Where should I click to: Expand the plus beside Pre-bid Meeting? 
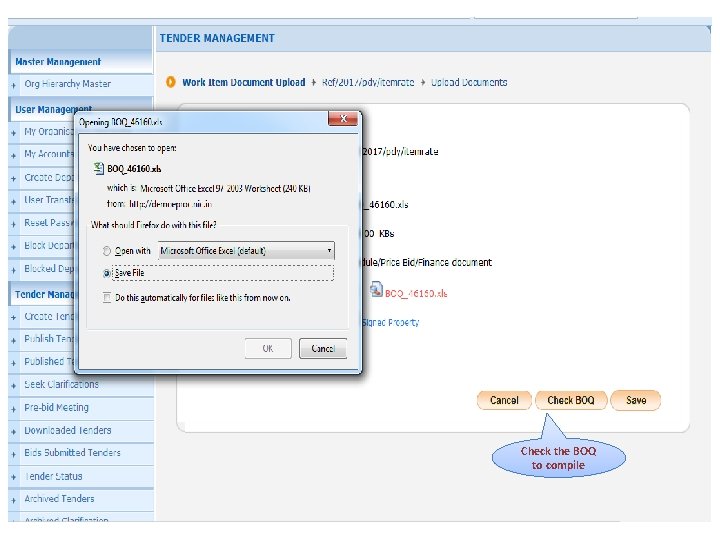coord(14,409)
